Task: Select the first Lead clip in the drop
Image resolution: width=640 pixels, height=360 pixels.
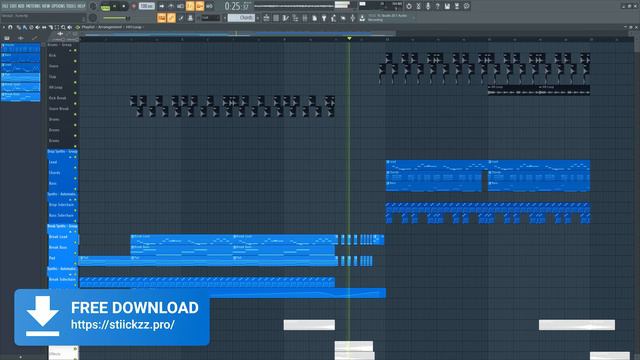Action: tap(437, 165)
